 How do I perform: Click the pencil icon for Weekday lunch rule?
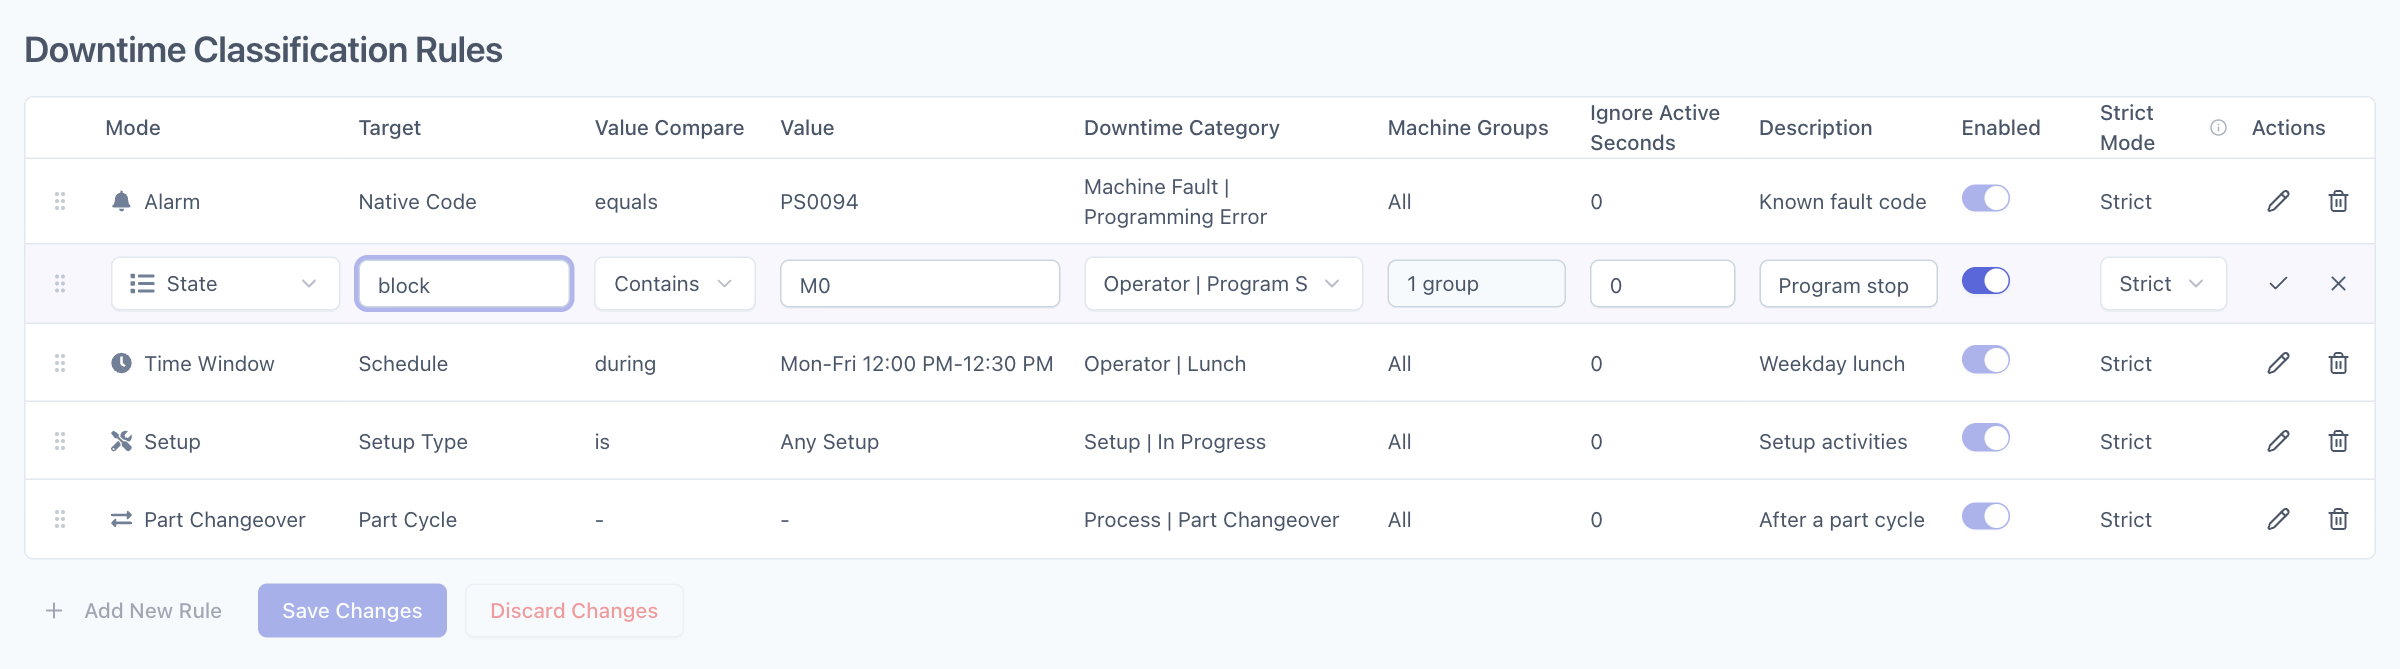click(2278, 363)
